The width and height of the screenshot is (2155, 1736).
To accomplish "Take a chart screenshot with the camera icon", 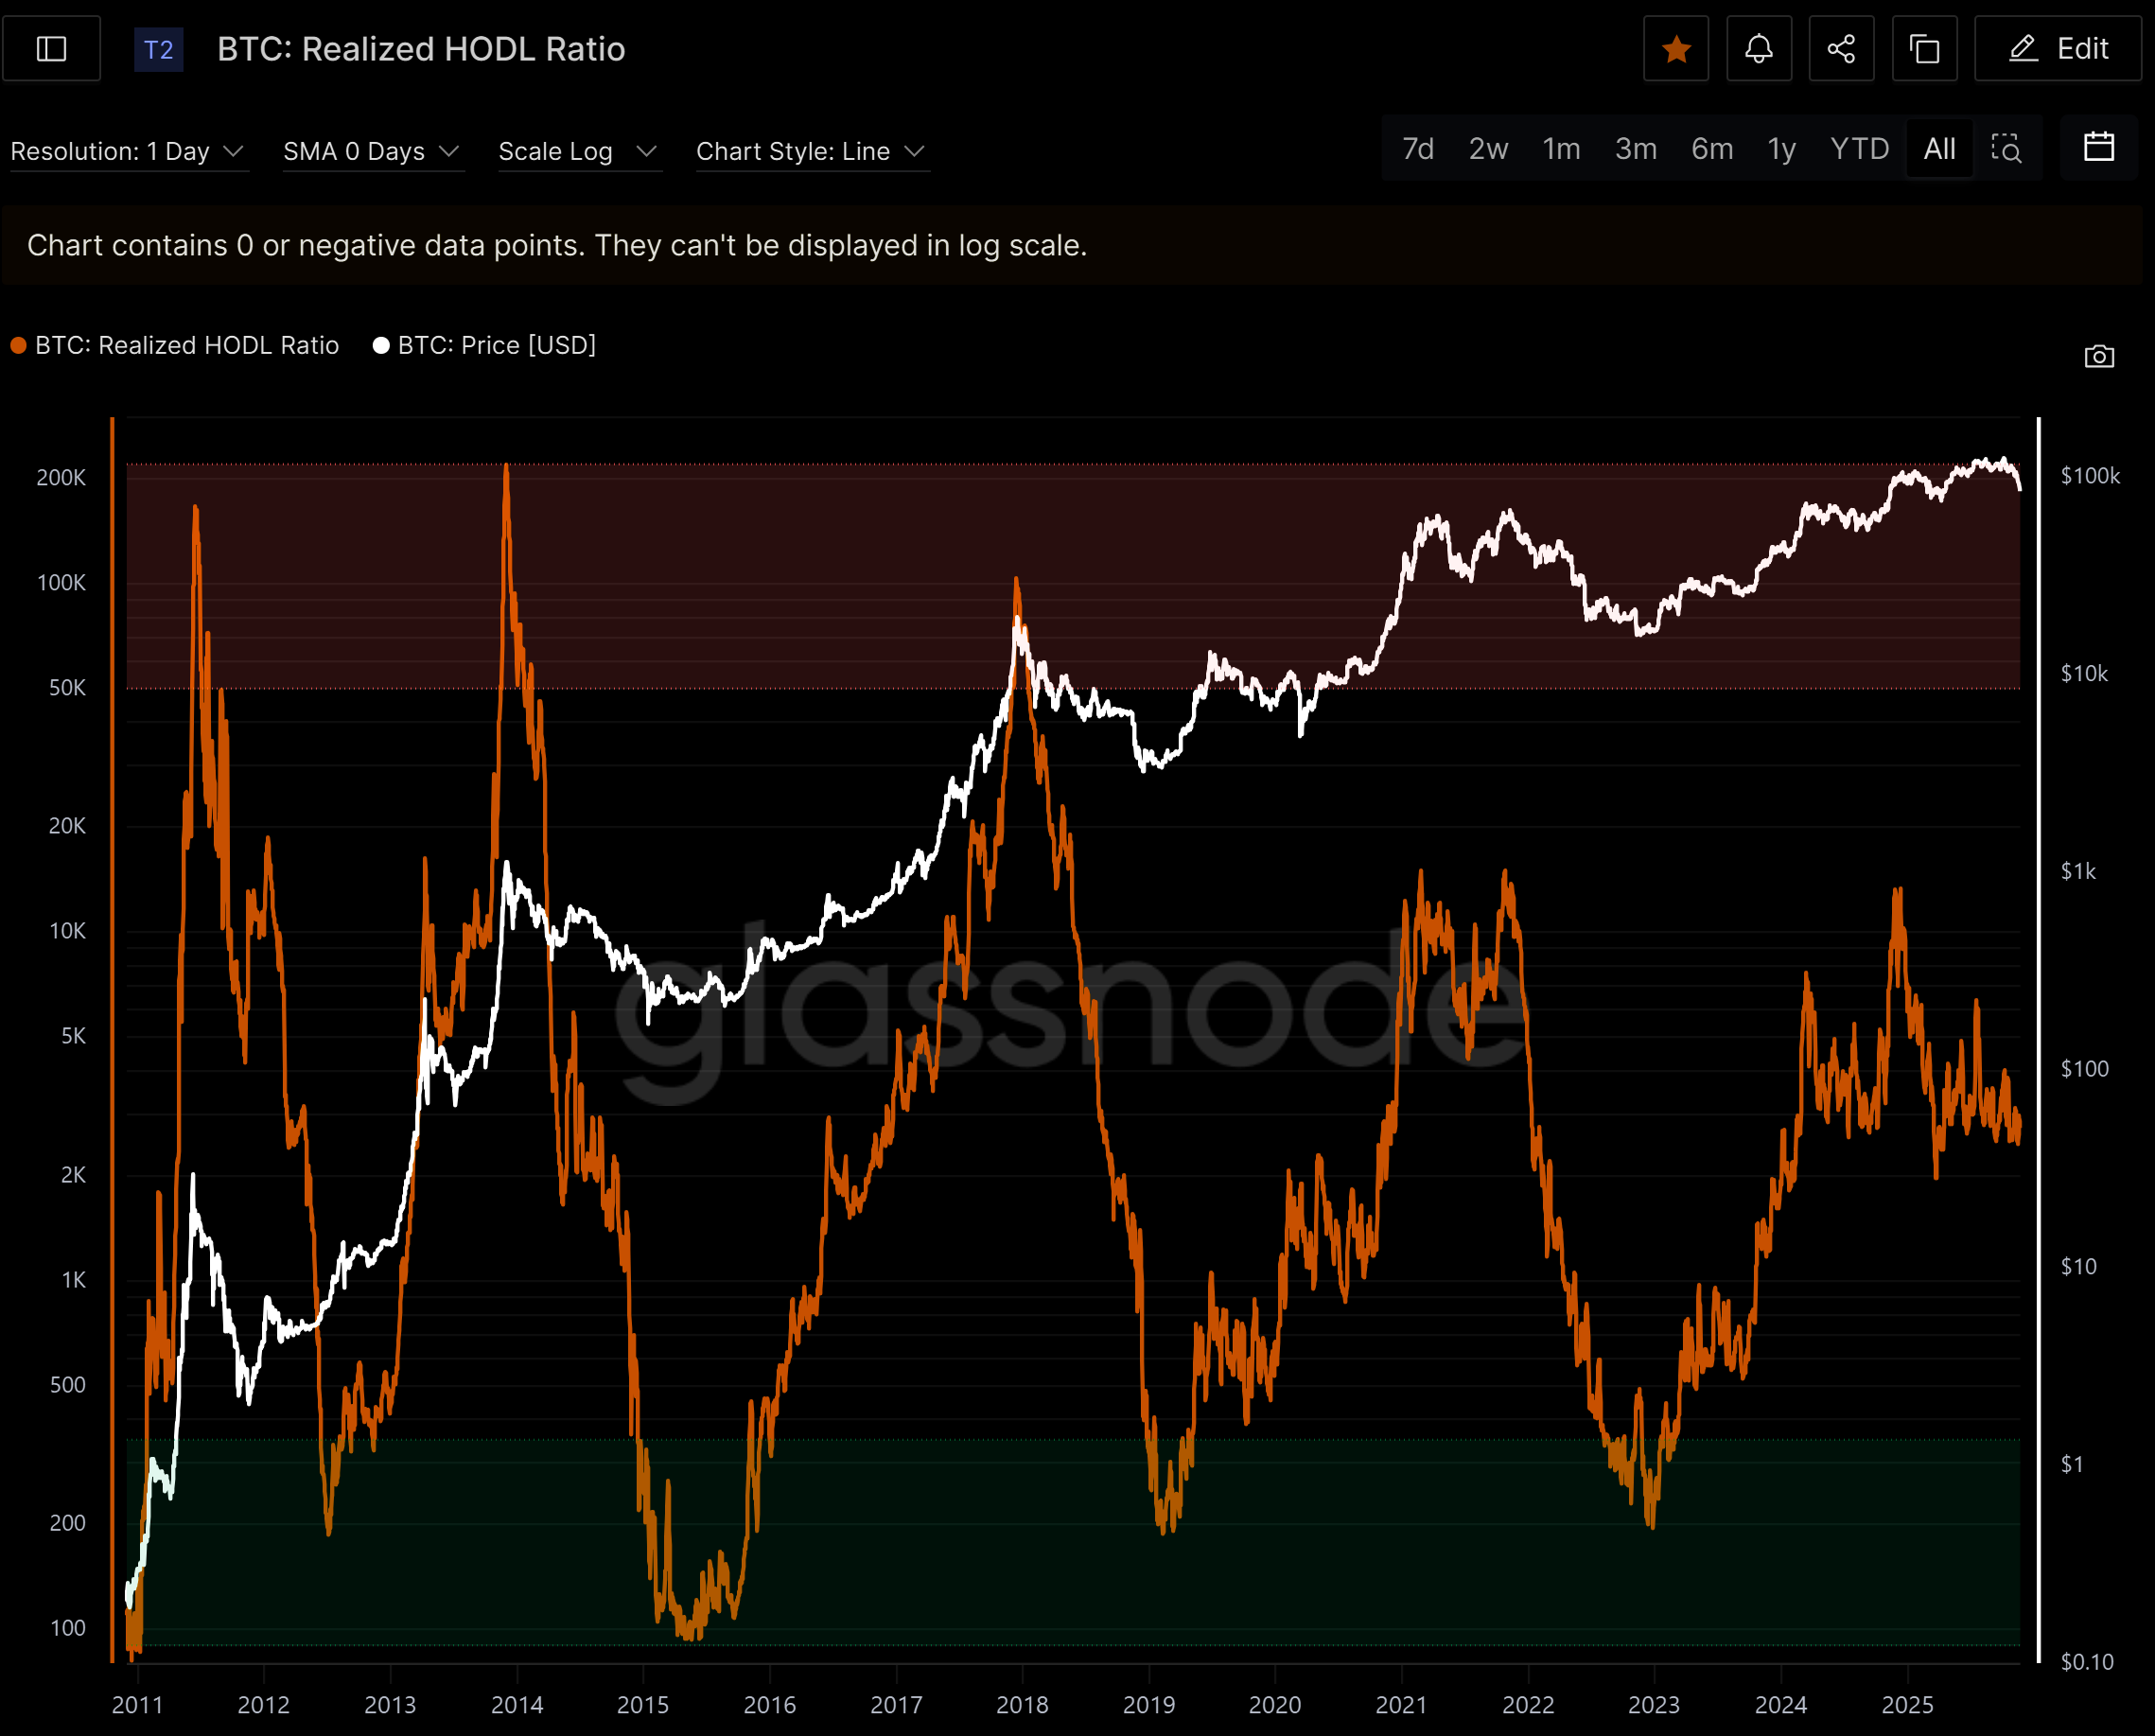I will point(2099,356).
